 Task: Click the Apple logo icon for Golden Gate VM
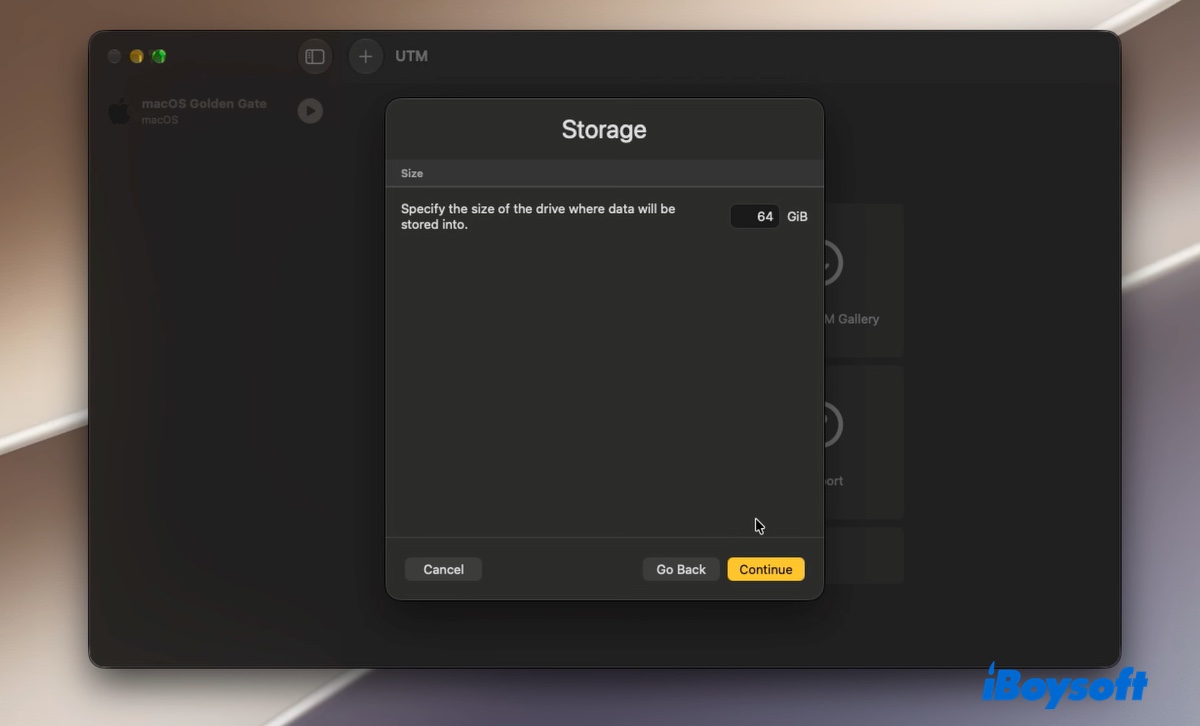(119, 111)
